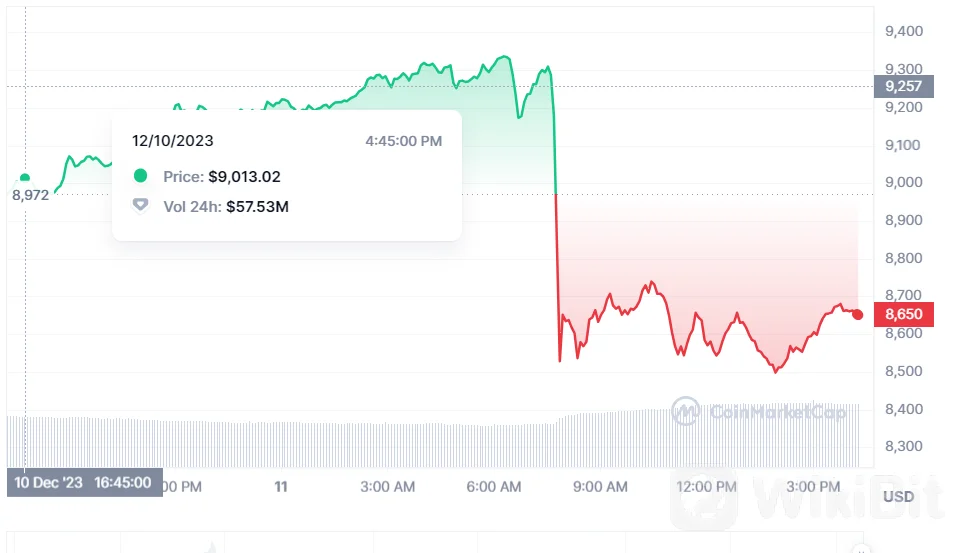Click the 9:00 AM time axis label
Image resolution: width=962 pixels, height=553 pixels.
point(600,487)
